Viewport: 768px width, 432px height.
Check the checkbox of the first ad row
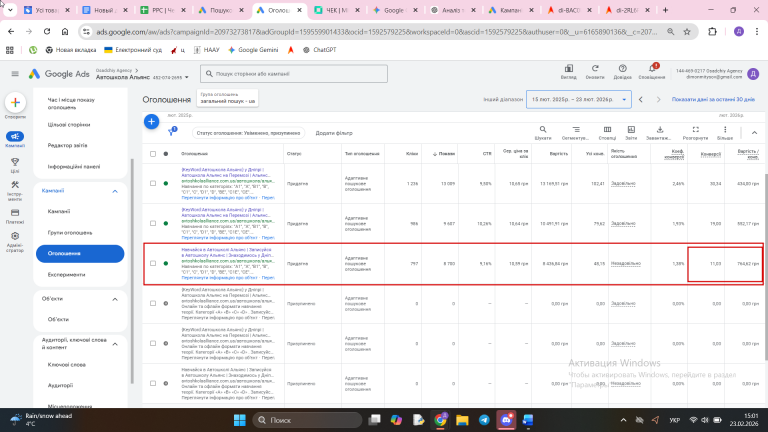[153, 184]
